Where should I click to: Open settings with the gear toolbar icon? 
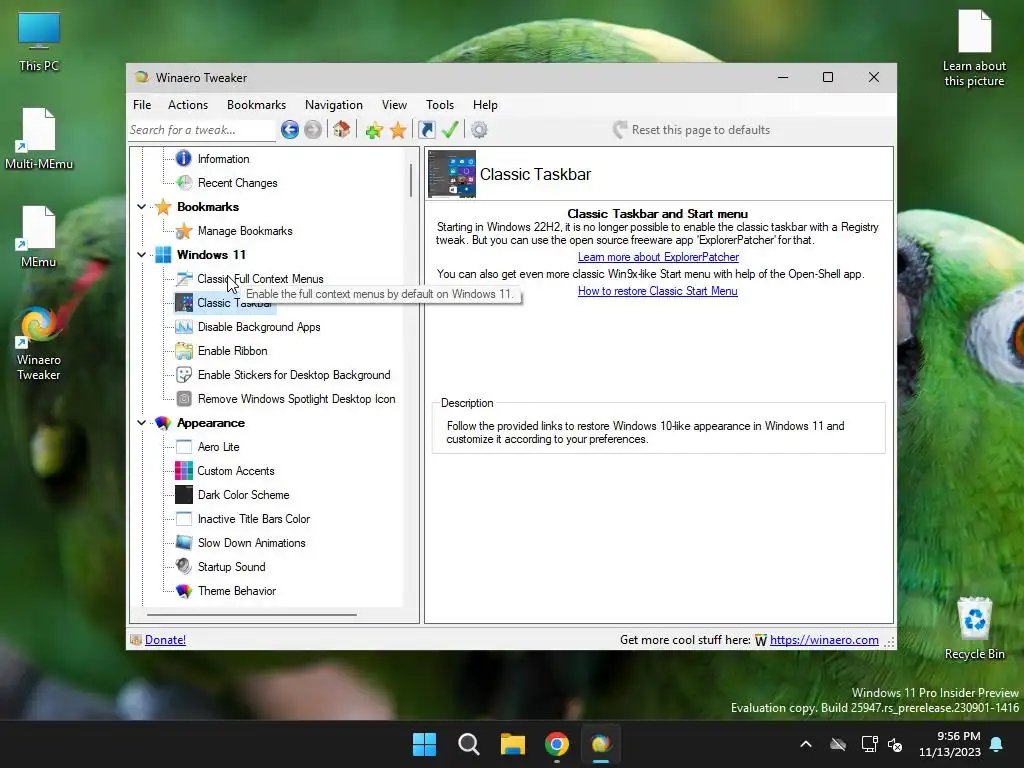point(479,130)
